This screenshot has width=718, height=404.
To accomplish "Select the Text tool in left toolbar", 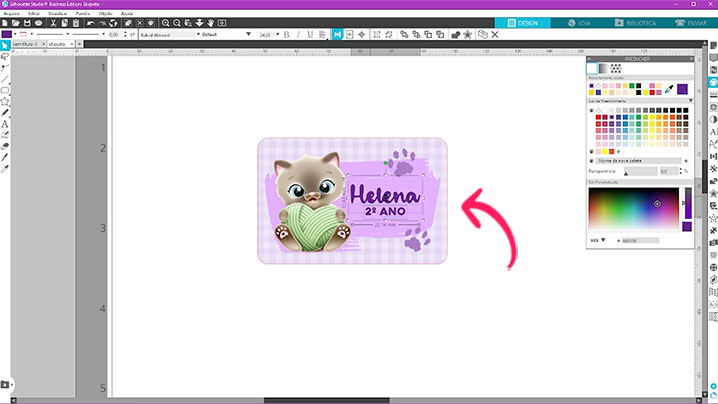I will [5, 123].
